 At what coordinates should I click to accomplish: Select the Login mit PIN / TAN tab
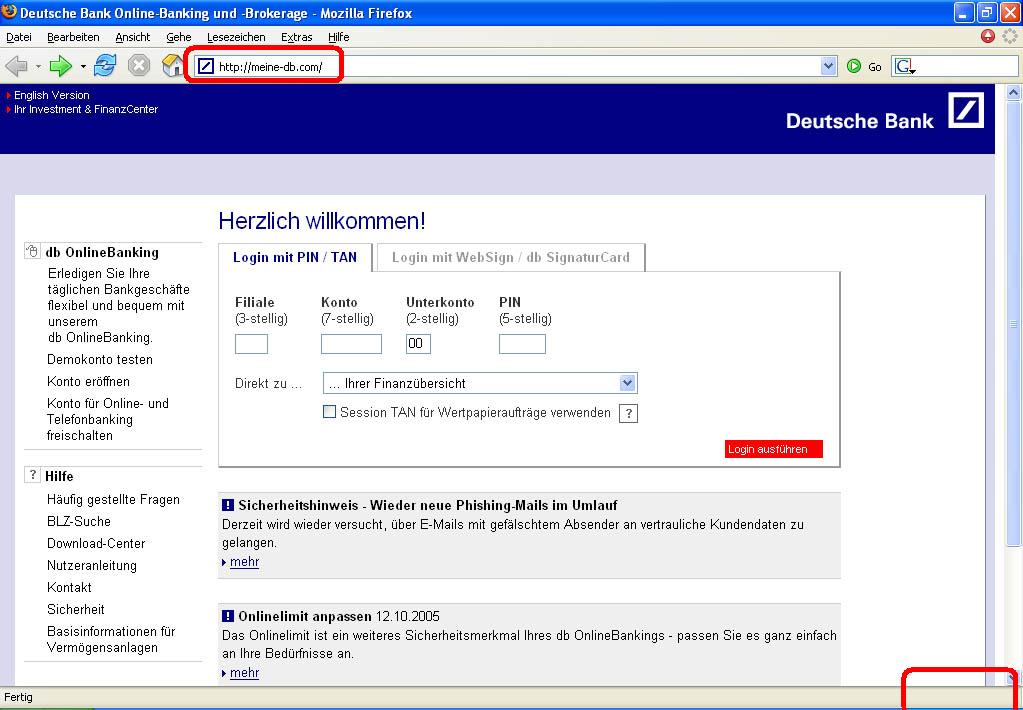pos(295,257)
